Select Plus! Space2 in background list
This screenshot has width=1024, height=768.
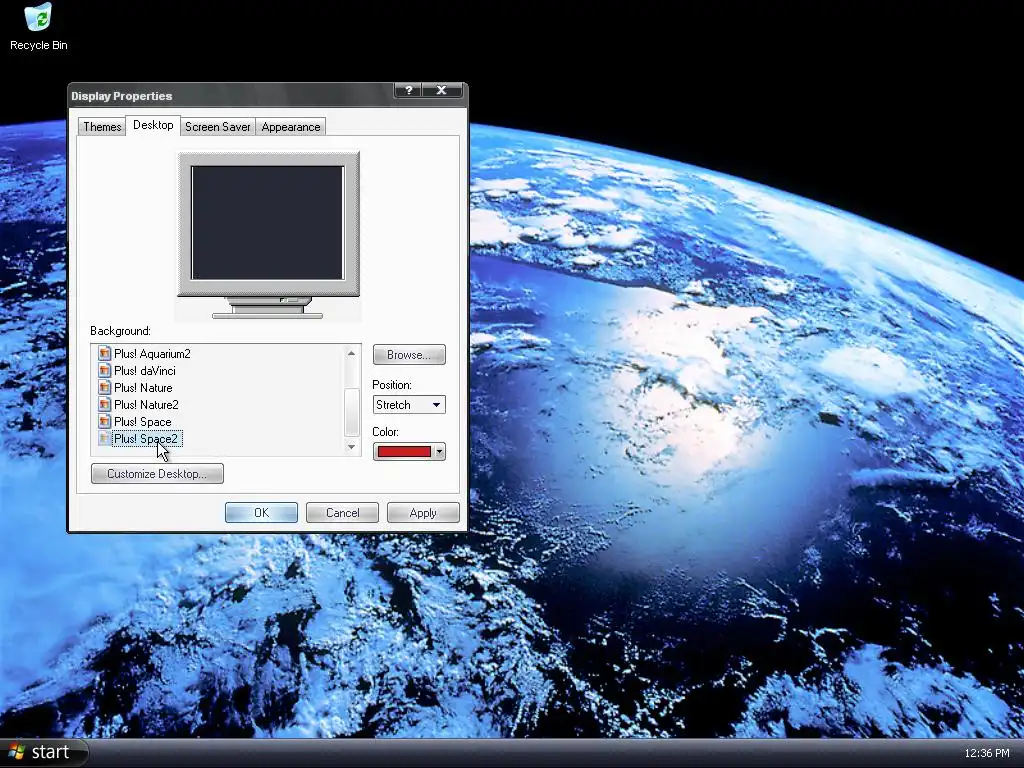[146, 438]
